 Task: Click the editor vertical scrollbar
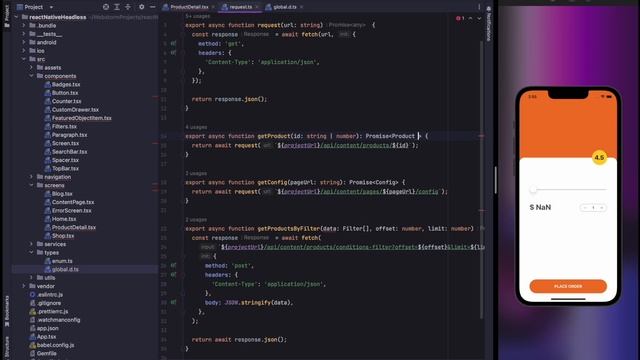482,180
